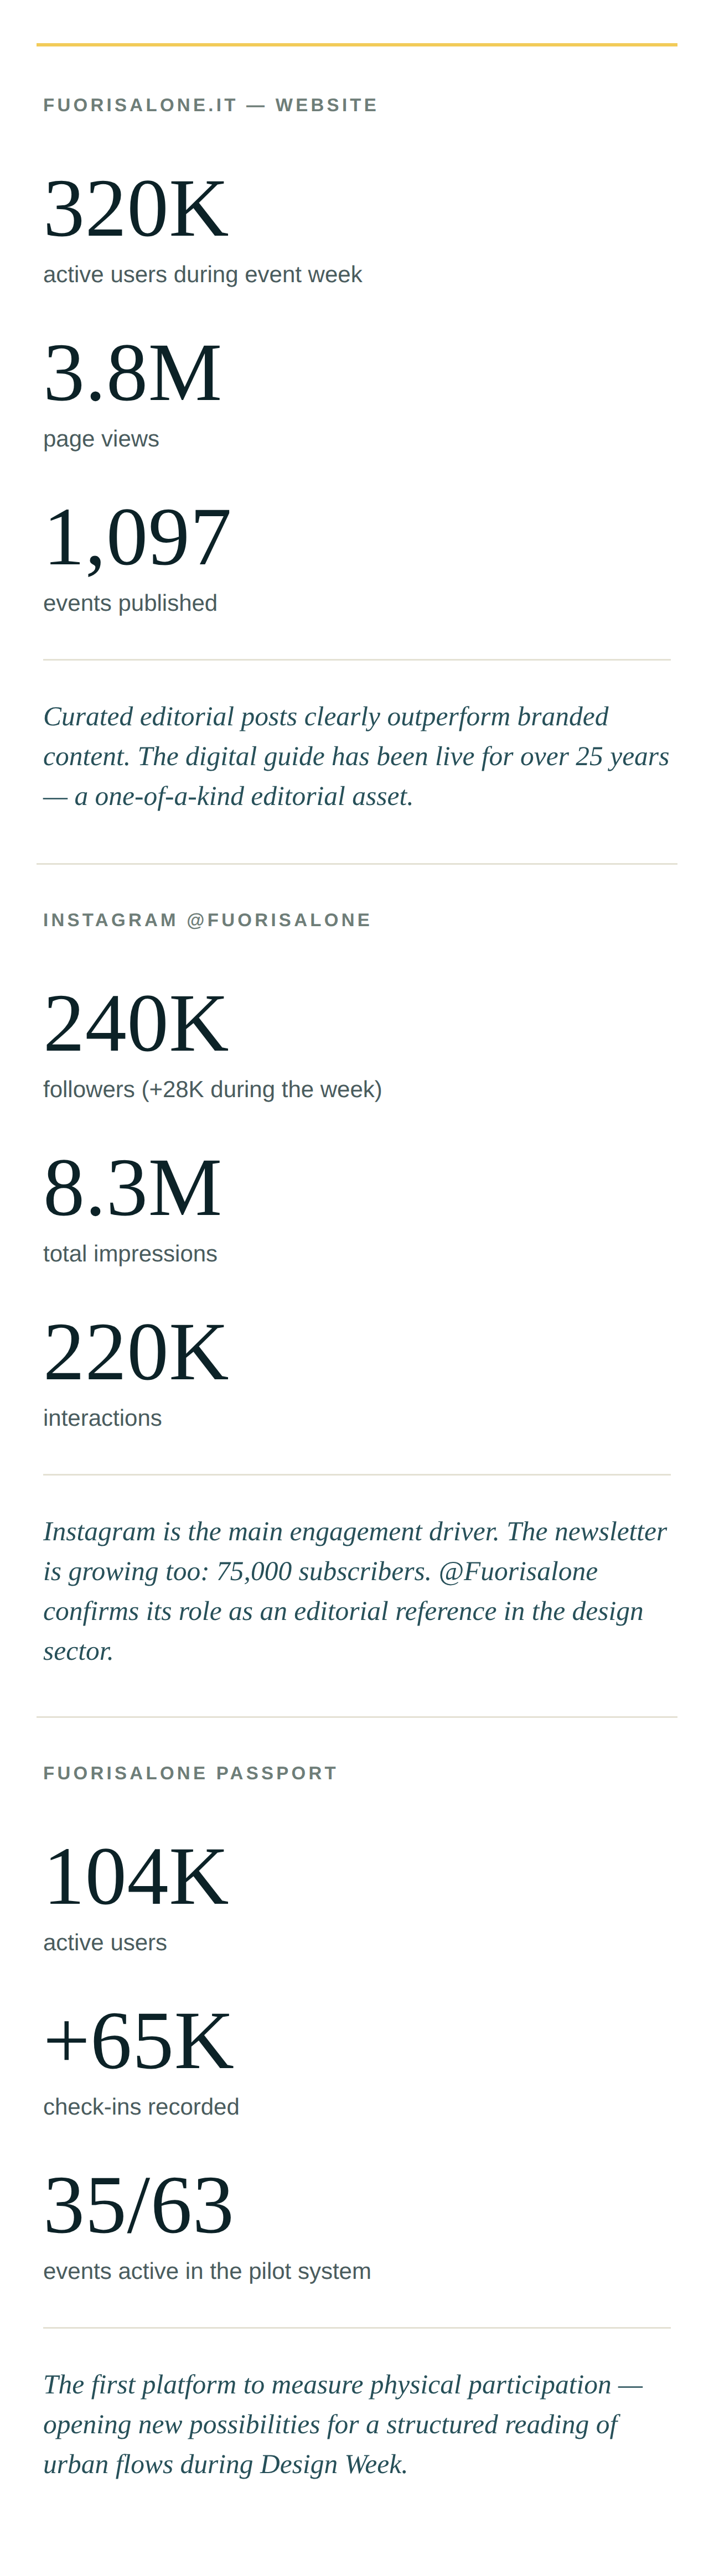
Task: Click the 'active users during event week' label
Action: click(202, 274)
